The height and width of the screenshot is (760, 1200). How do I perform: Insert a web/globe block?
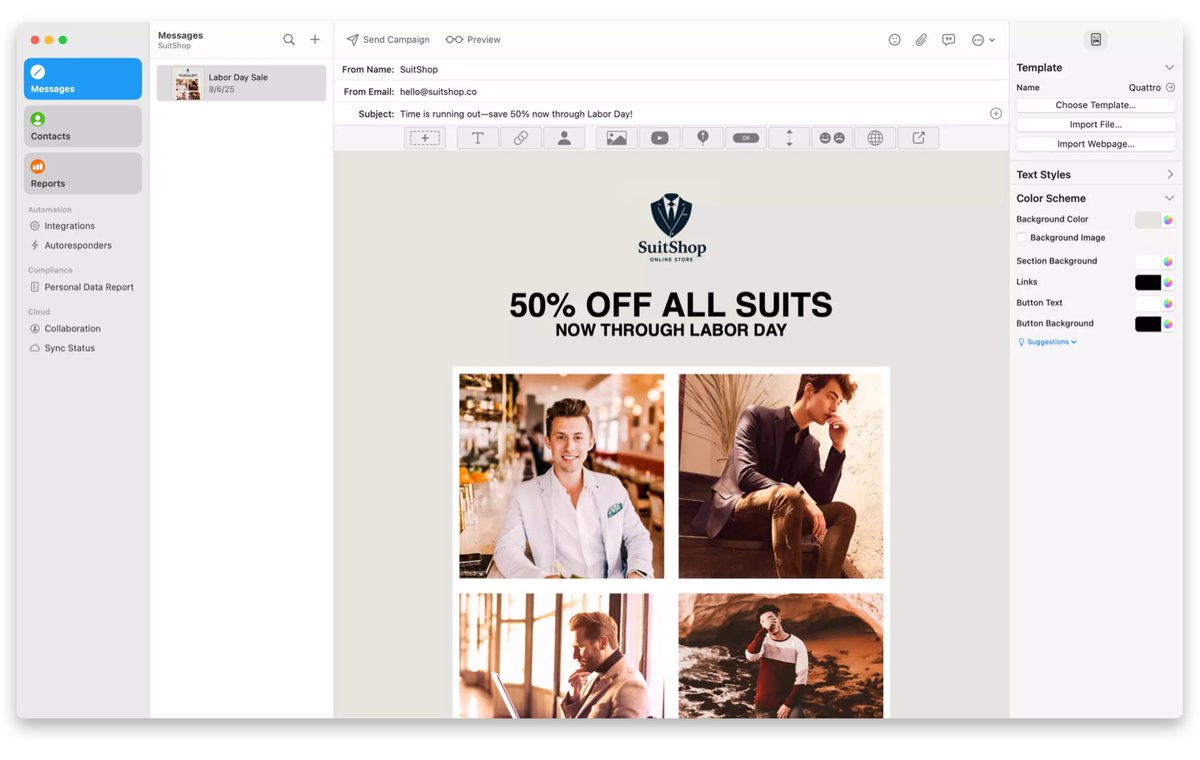click(x=875, y=137)
